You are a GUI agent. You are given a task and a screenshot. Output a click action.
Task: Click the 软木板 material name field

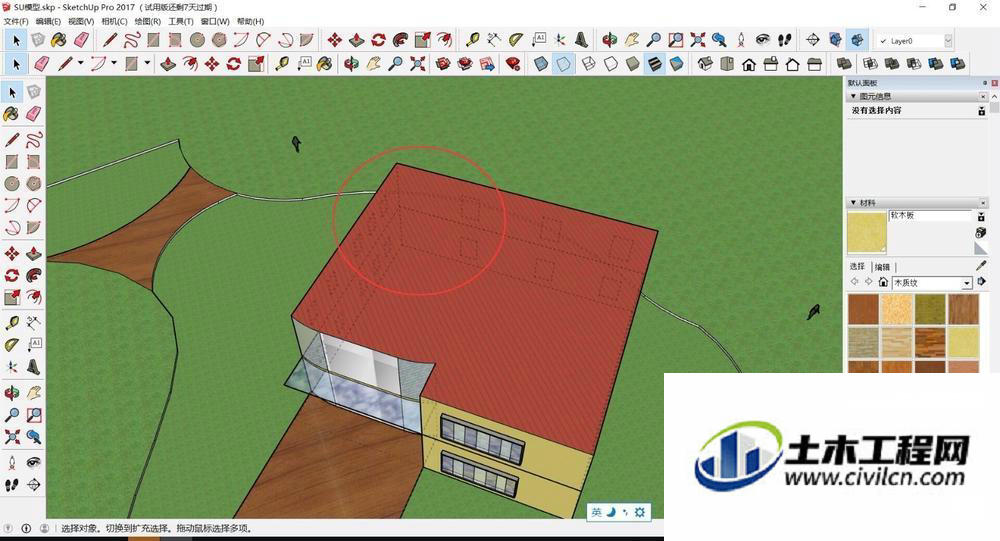pos(930,216)
